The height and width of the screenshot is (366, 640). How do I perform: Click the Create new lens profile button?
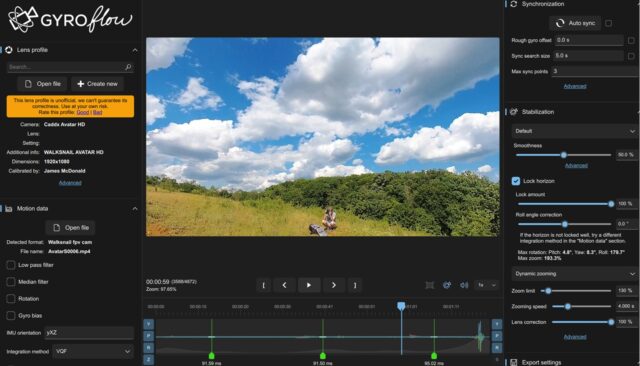tap(97, 84)
